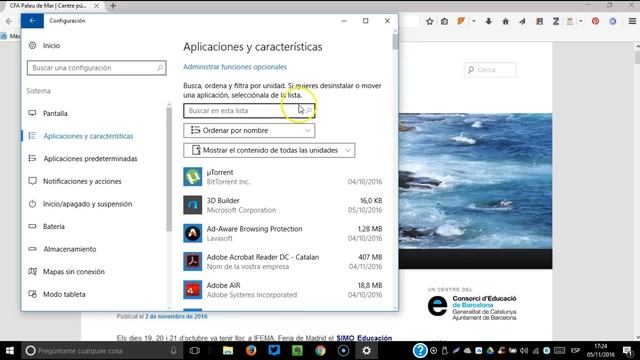Open the Windows Start menu
The height and width of the screenshot is (360, 640).
[10, 351]
